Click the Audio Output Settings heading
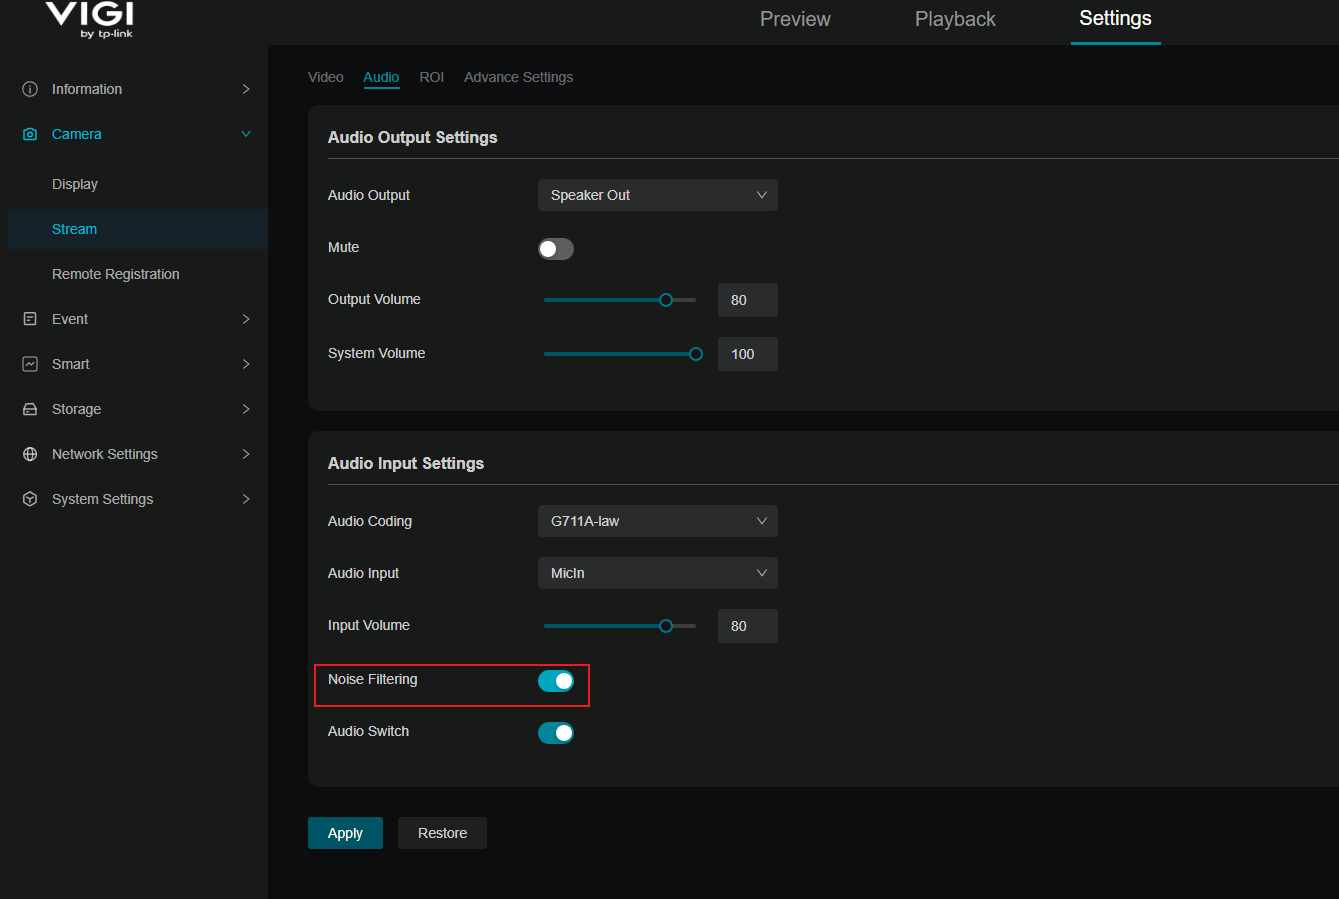 [412, 137]
